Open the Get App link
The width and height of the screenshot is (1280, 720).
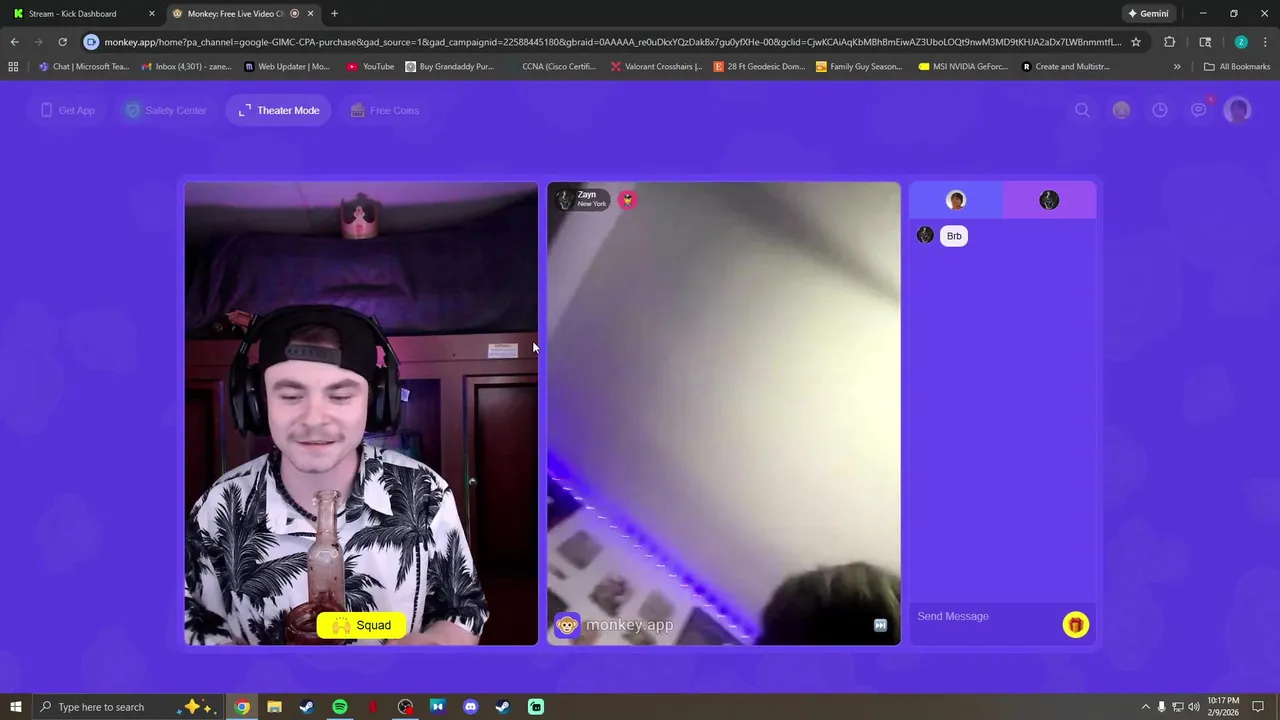point(67,110)
